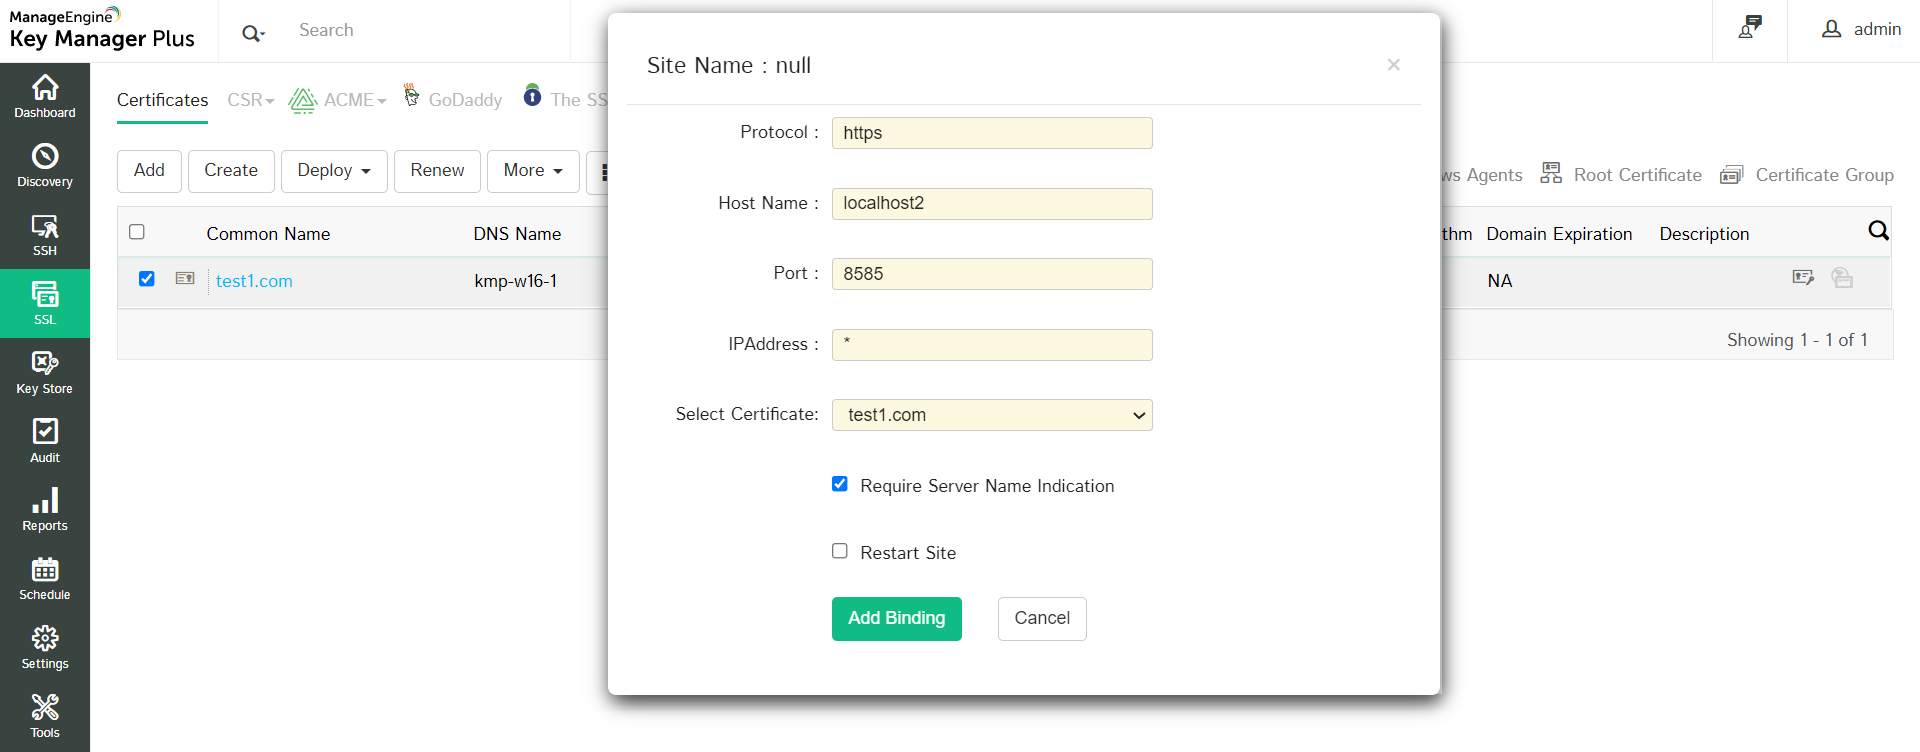Cancel the binding dialog
The height and width of the screenshot is (752, 1920).
(1041, 619)
